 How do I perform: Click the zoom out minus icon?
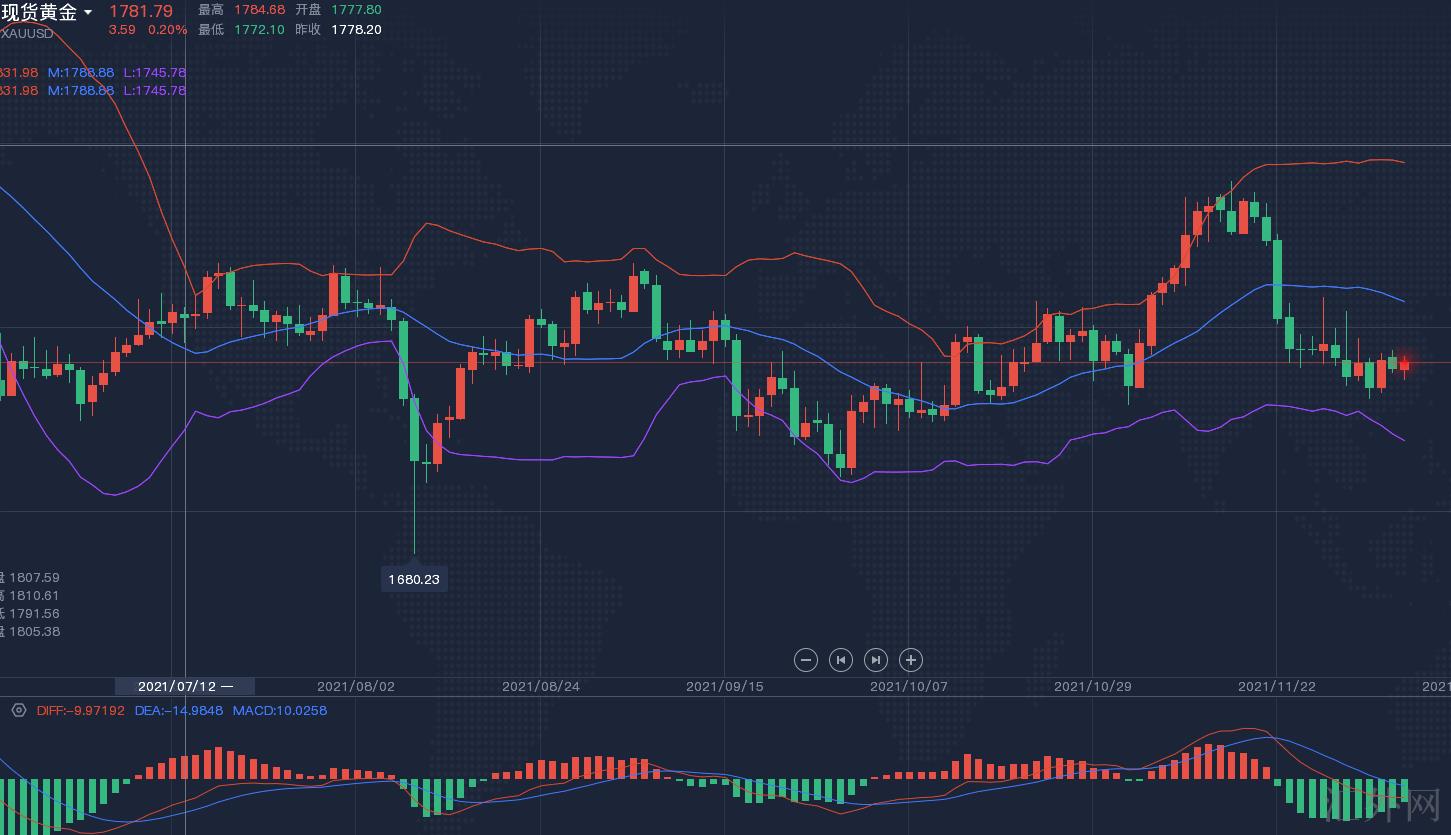806,660
